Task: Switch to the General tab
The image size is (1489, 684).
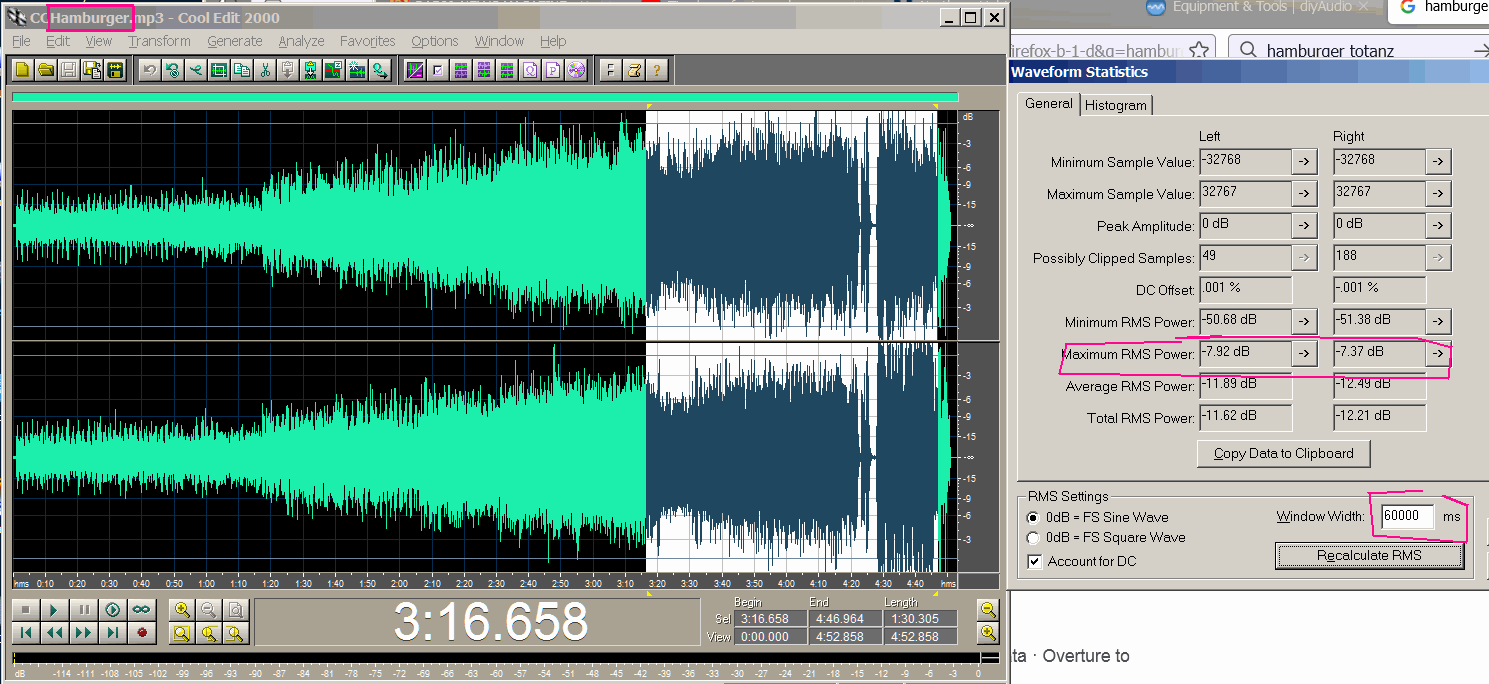Action: (x=1049, y=103)
